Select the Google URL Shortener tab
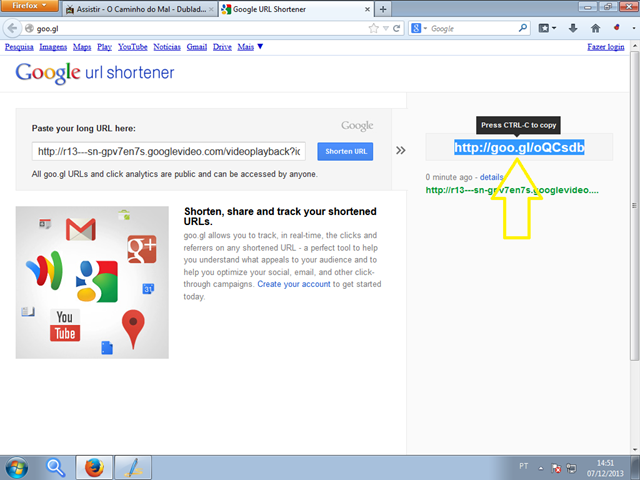Image resolution: width=640 pixels, height=480 pixels. point(296,9)
